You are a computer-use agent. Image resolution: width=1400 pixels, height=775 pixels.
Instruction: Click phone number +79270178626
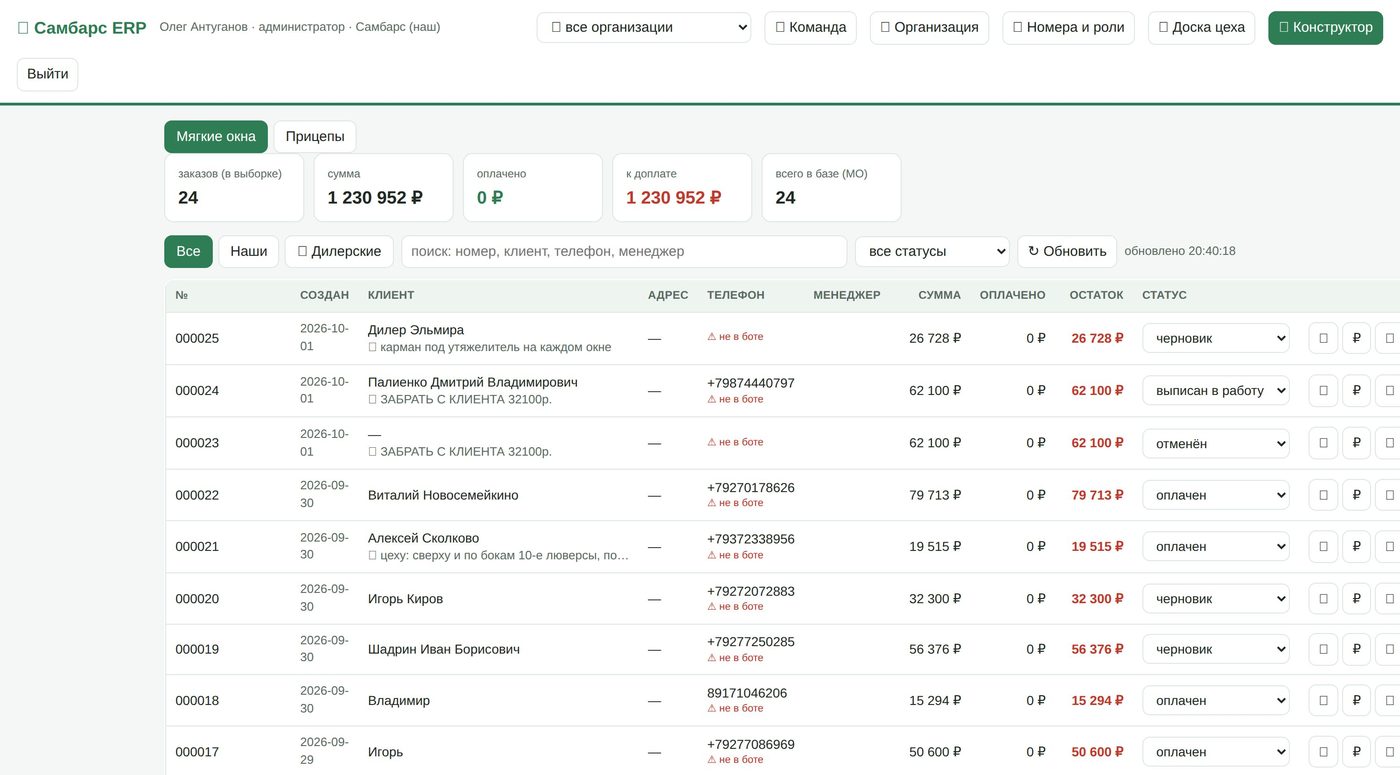pos(751,487)
